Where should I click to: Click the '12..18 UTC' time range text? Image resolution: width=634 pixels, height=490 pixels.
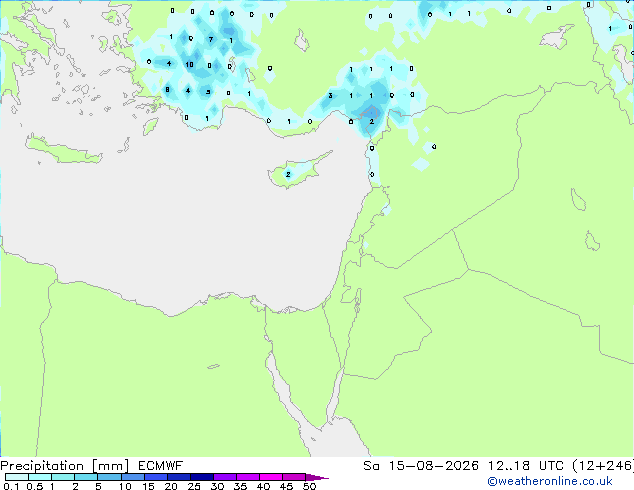click(525, 466)
